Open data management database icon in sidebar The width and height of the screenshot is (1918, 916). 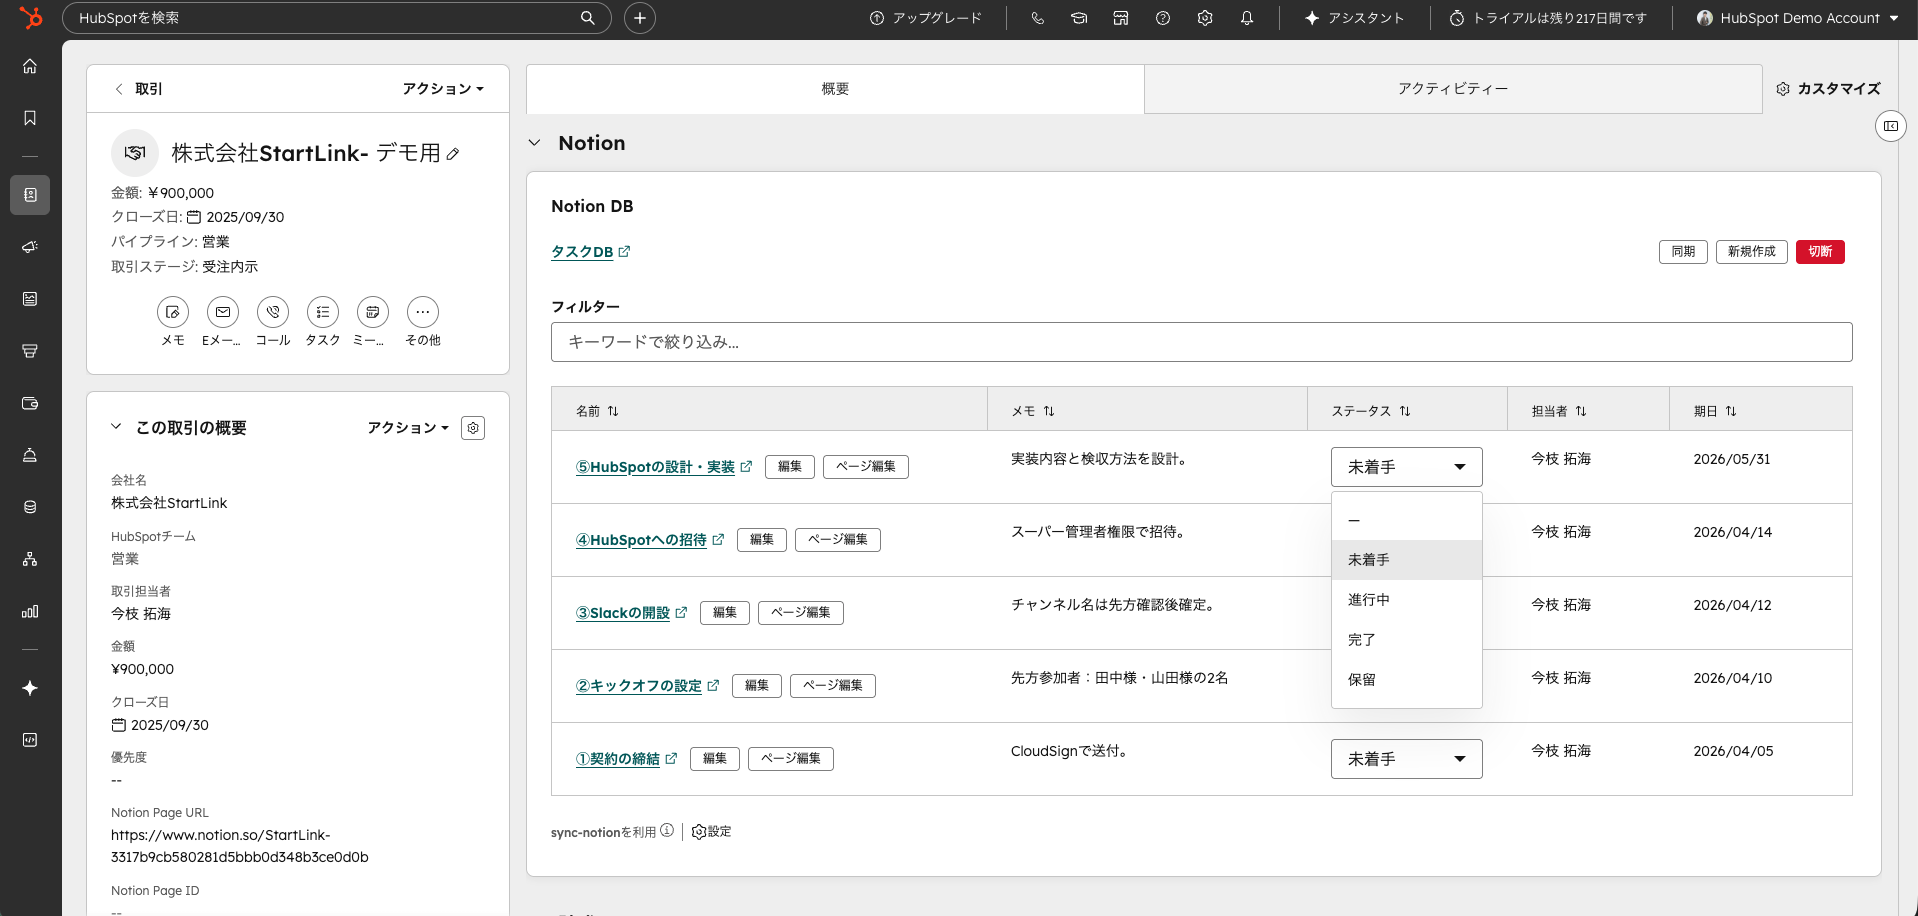point(30,507)
